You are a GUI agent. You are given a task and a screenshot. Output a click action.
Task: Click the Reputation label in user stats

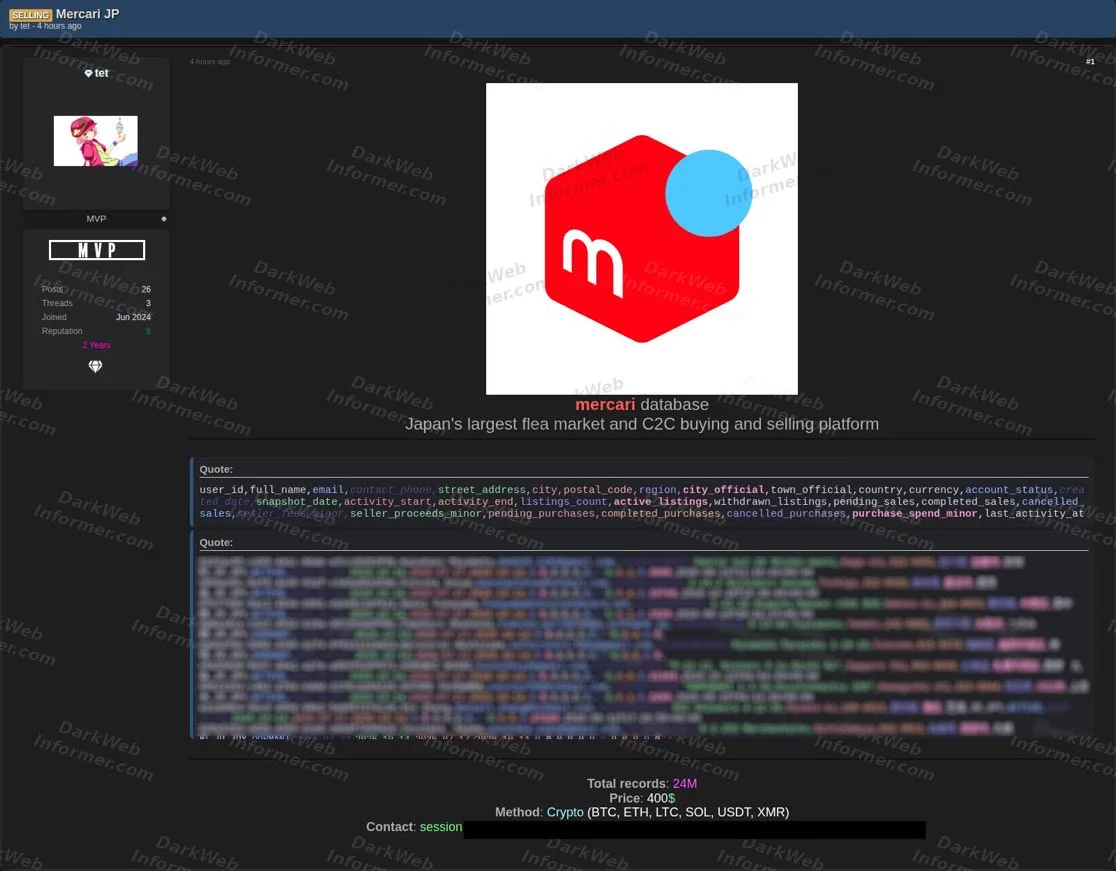[62, 331]
